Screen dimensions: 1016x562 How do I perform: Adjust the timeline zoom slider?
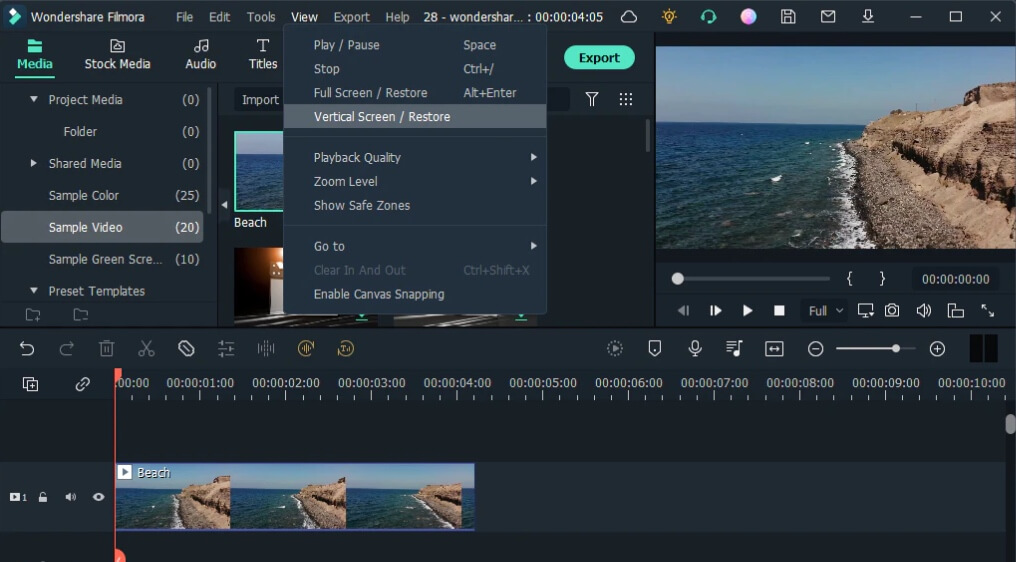(x=875, y=349)
